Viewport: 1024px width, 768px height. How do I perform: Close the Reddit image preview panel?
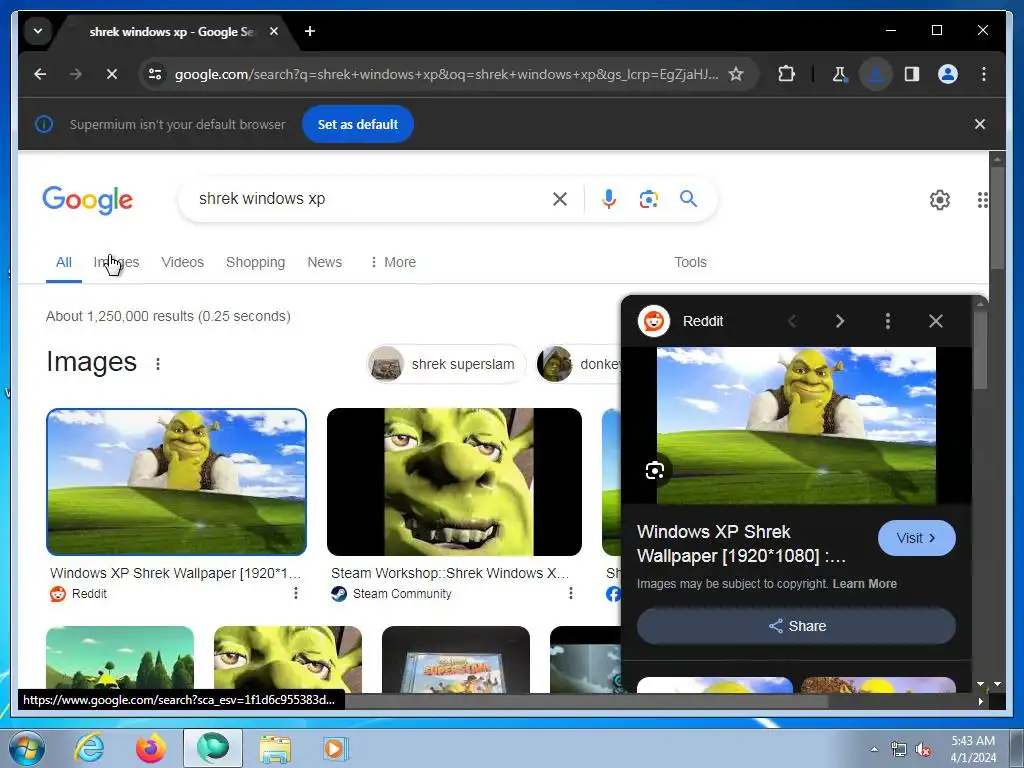936,321
